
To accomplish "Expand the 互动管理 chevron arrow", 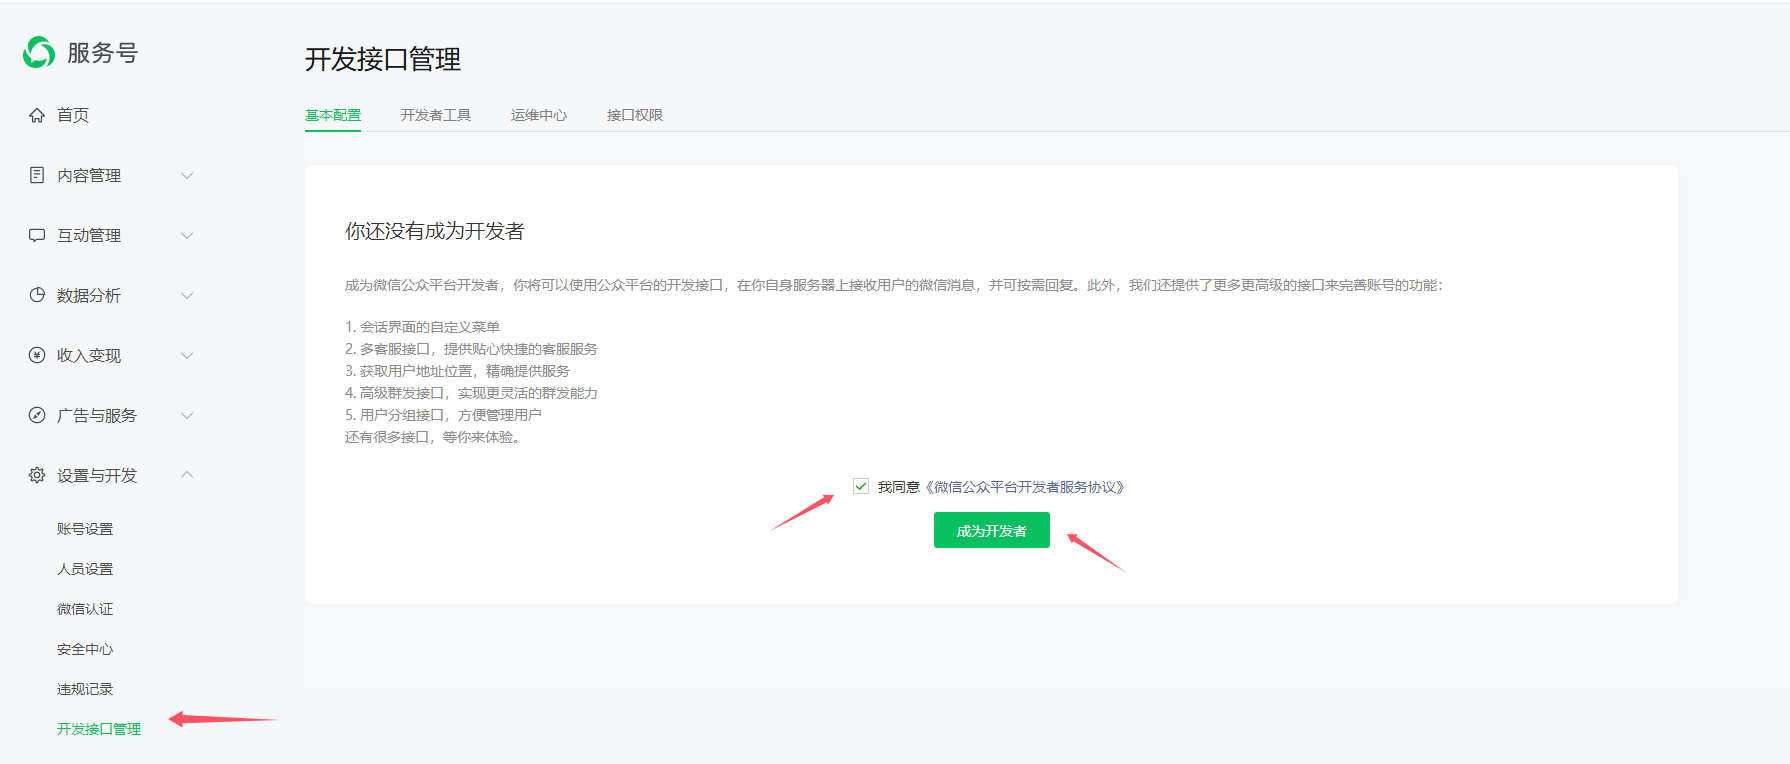I will 187,235.
